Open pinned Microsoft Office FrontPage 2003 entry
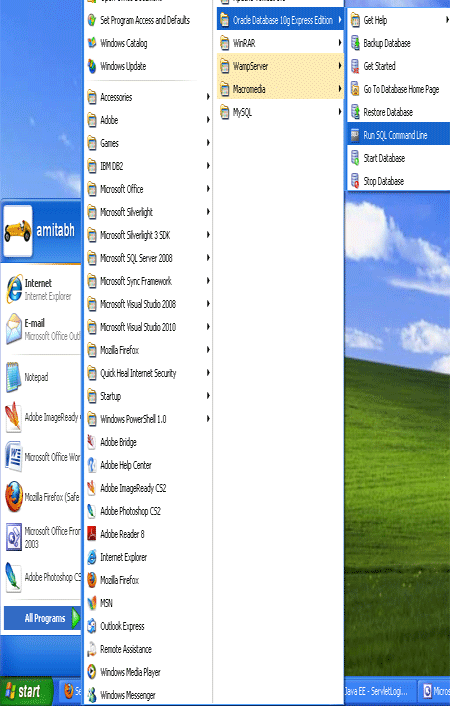The height and width of the screenshot is (707, 450). pos(42,537)
